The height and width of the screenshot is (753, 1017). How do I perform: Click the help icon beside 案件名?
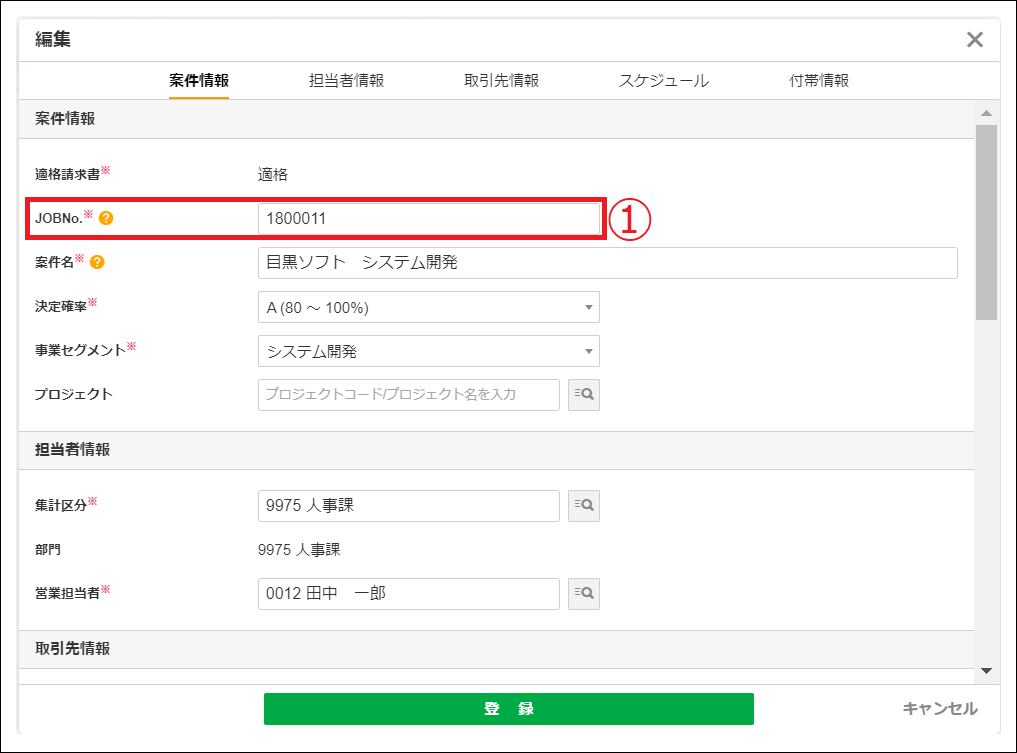(x=97, y=263)
